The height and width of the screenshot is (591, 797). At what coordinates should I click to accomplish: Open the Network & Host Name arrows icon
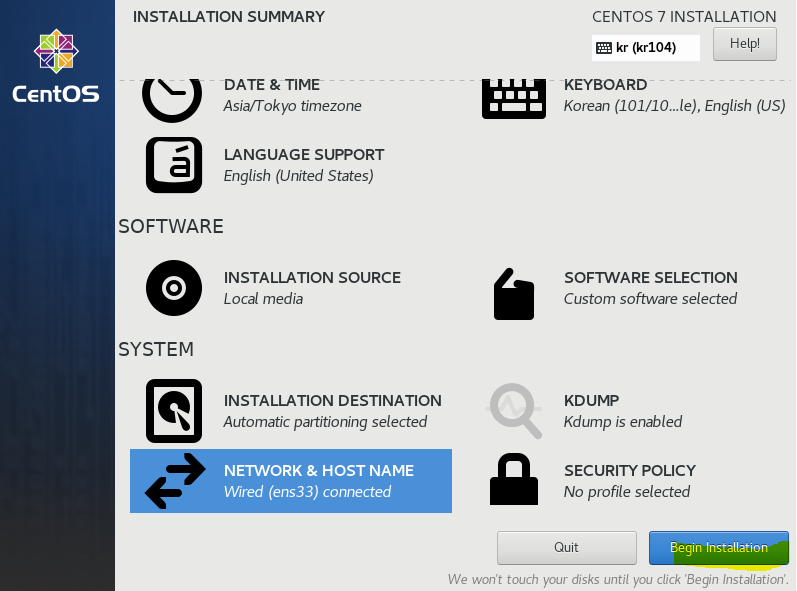click(x=175, y=481)
